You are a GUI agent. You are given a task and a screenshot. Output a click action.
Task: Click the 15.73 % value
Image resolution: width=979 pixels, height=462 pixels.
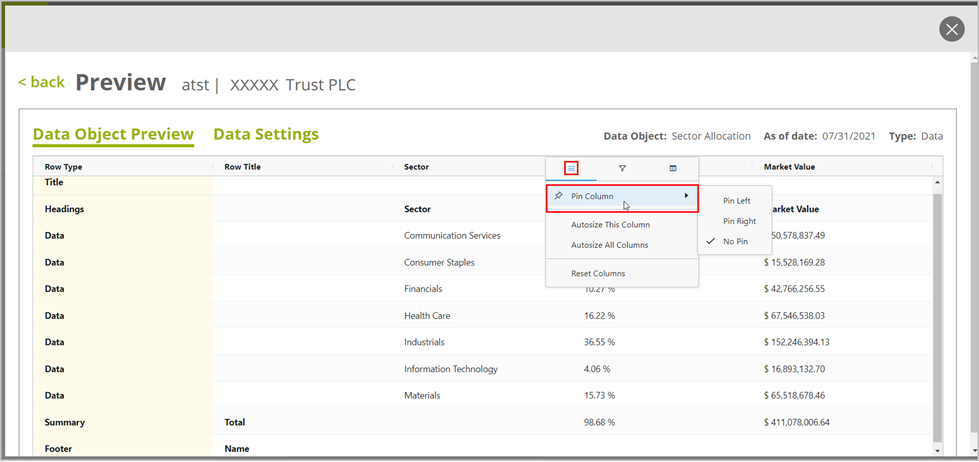point(599,396)
